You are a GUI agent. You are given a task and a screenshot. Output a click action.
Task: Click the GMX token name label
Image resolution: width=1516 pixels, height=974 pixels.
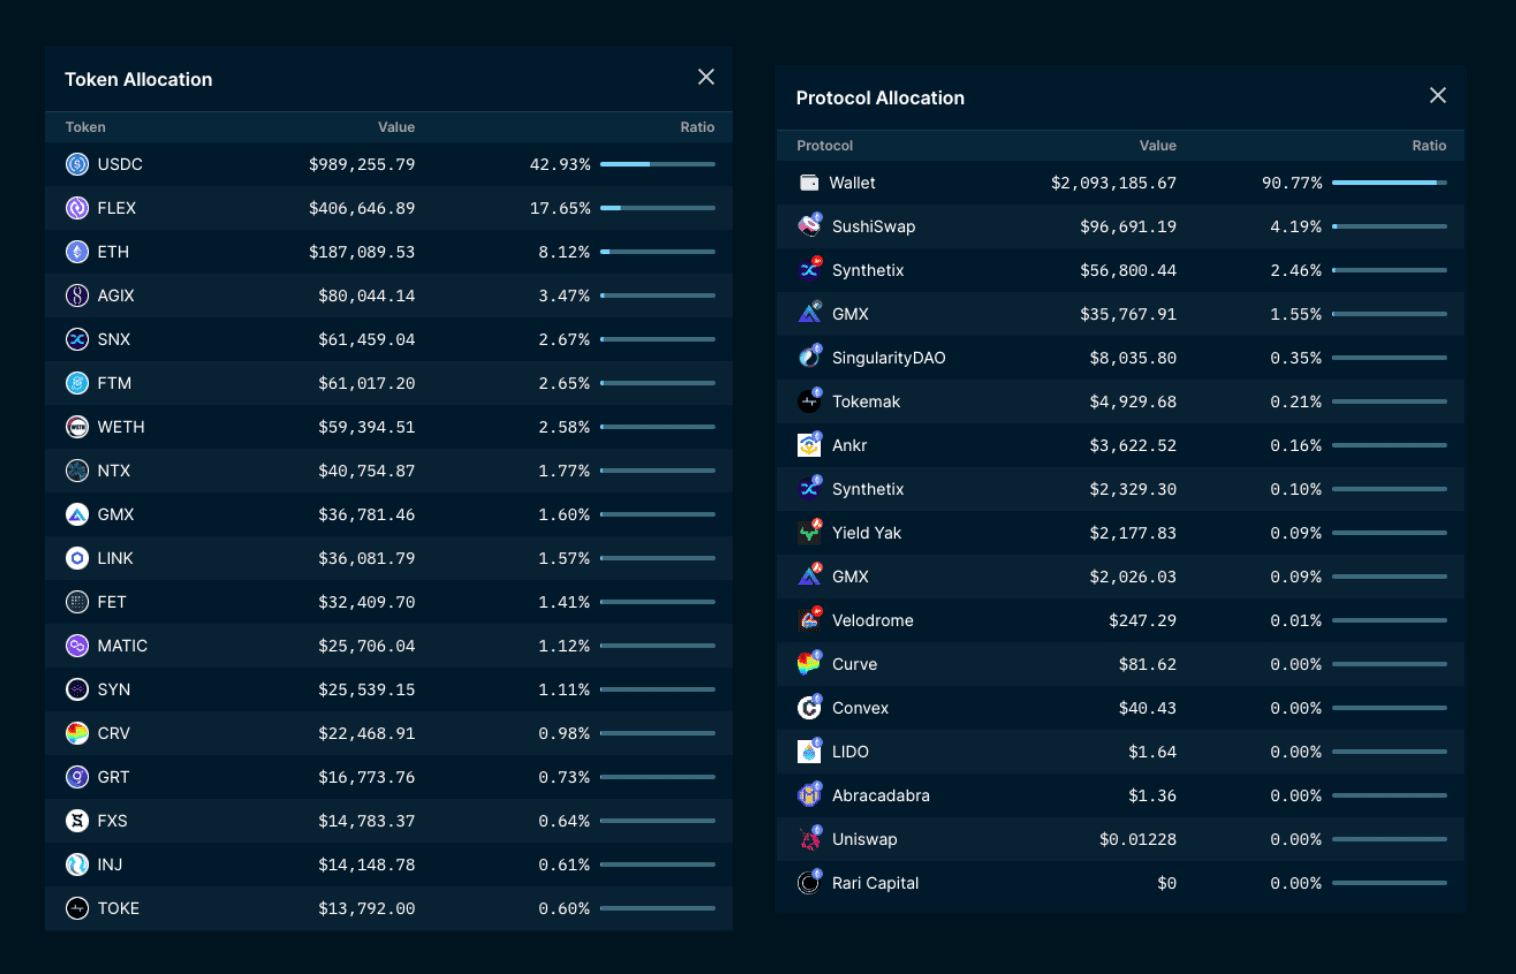coord(116,514)
